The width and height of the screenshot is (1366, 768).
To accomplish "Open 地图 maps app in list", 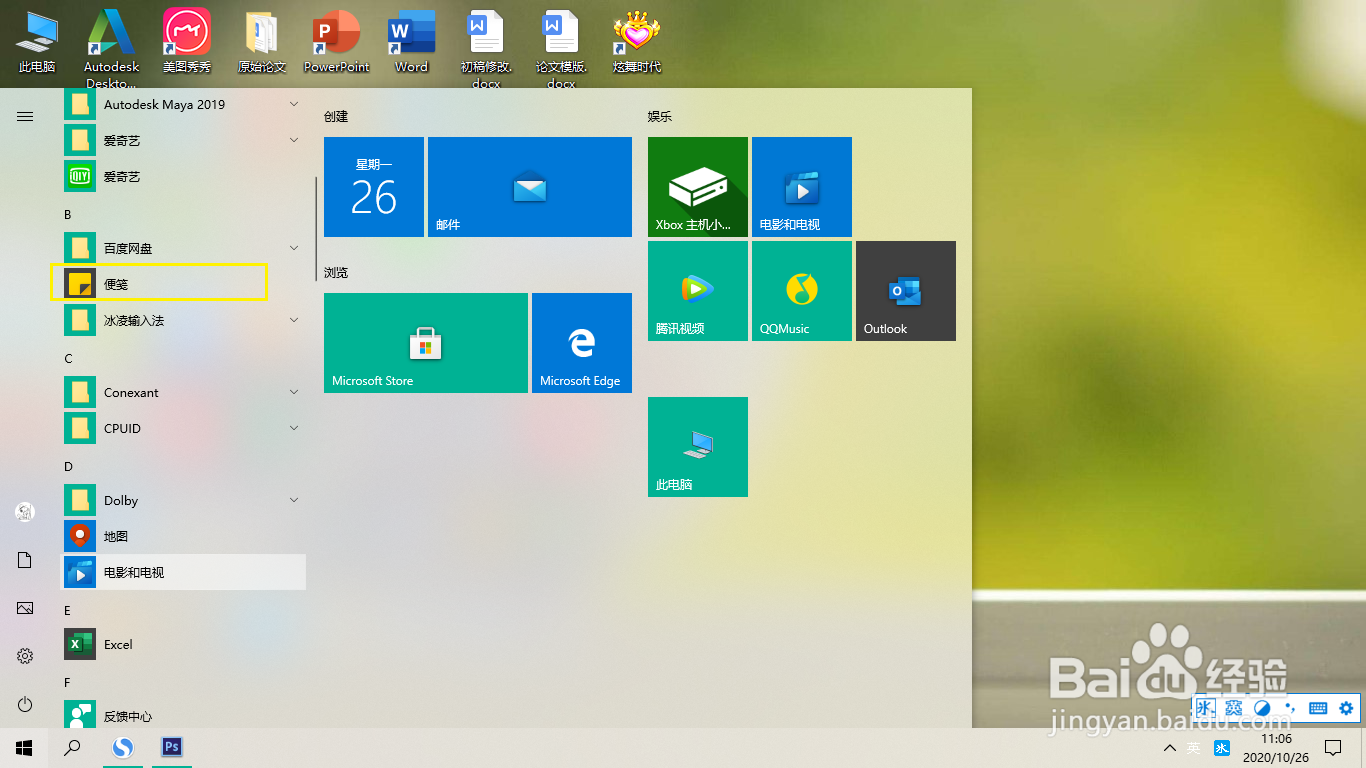I will [x=184, y=536].
